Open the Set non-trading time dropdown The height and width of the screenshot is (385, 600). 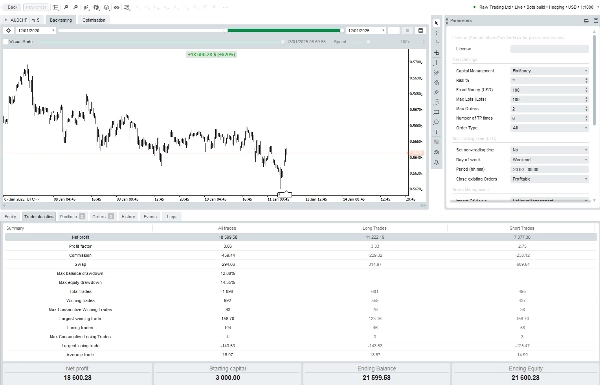pyautogui.click(x=549, y=150)
